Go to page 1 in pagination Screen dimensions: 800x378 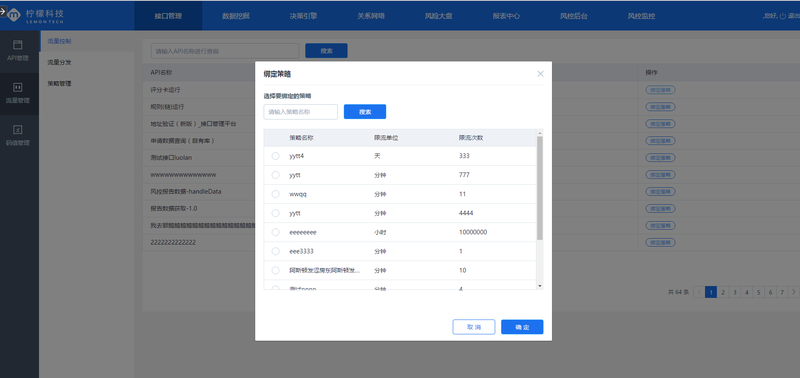(x=711, y=292)
